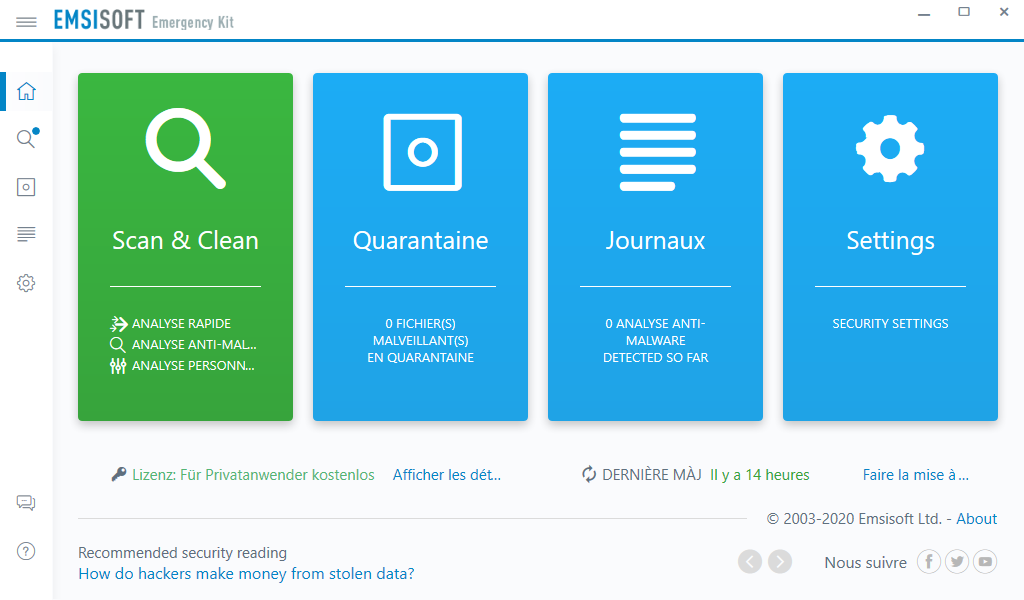Open the YouTube follow icon
Screen dimensions: 1024x600
coord(985,561)
